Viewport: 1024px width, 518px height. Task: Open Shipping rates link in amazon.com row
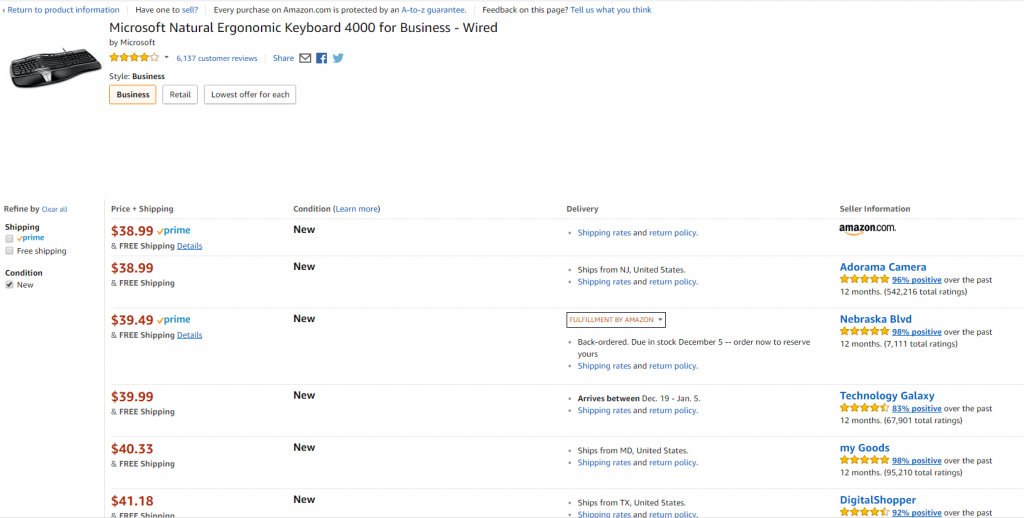coord(604,233)
